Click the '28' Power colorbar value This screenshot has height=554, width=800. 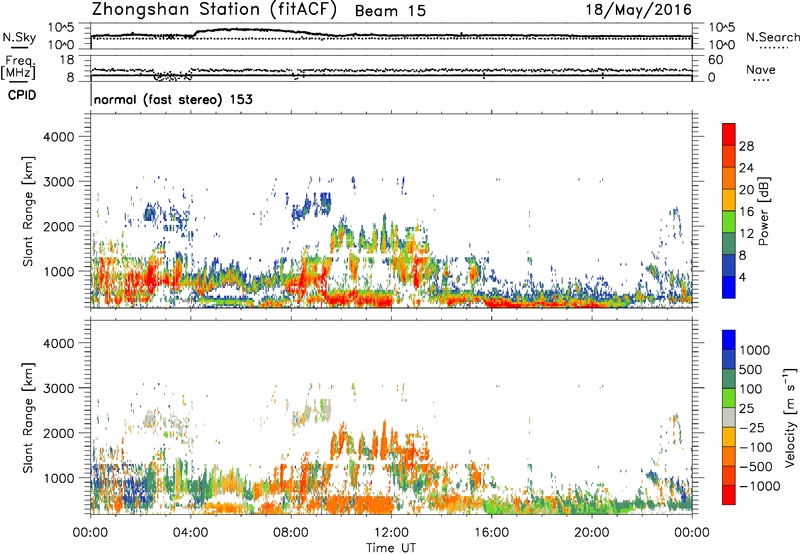tap(746, 146)
